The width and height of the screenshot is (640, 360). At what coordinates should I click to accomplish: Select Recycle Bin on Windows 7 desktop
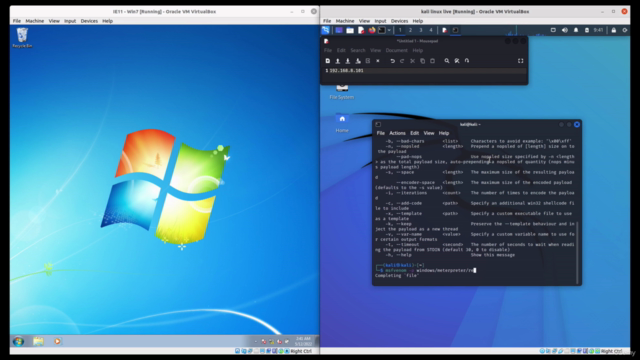[22, 38]
